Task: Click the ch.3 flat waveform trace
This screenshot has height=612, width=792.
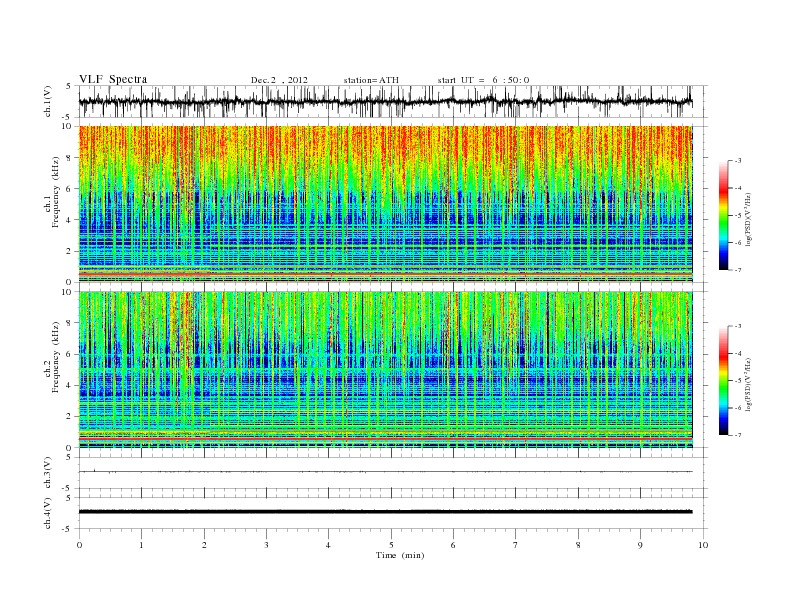Action: 385,472
